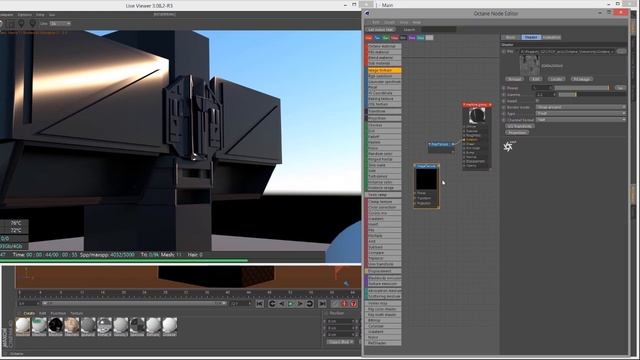Viewport: 640px width, 360px height.
Task: Toggle the keyframe dot beside Gamma
Action: (504, 94)
